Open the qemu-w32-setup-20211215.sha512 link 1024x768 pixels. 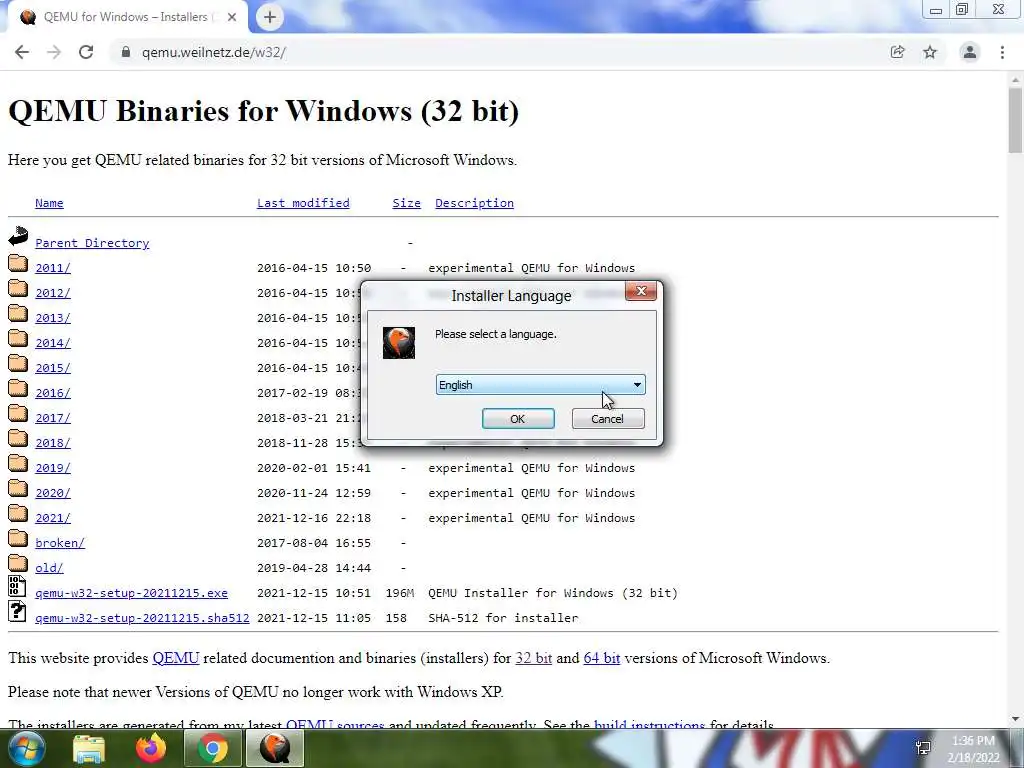[142, 618]
